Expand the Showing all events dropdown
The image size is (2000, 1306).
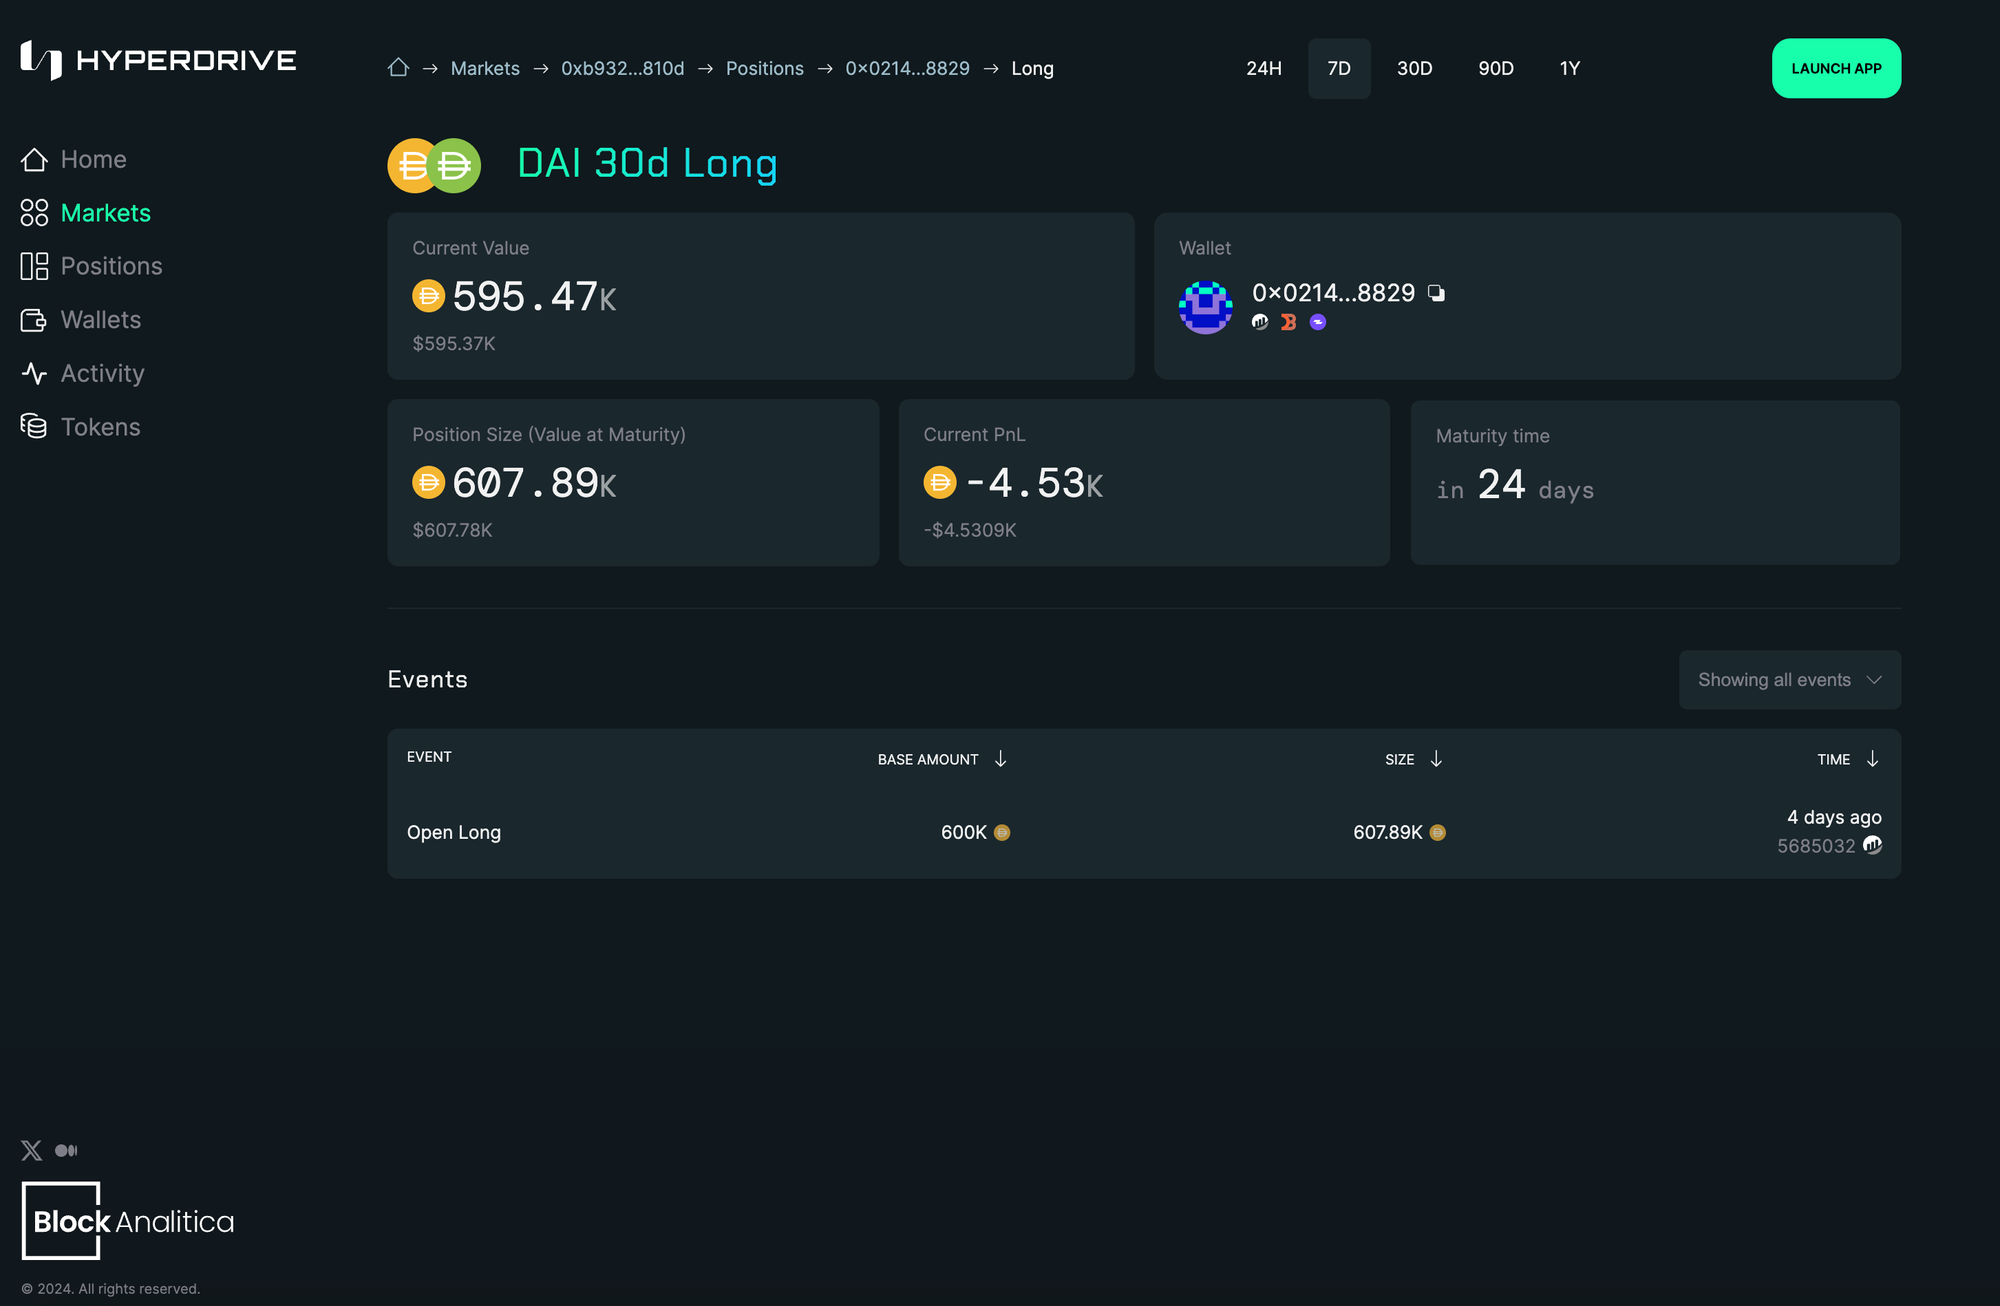[x=1789, y=680]
